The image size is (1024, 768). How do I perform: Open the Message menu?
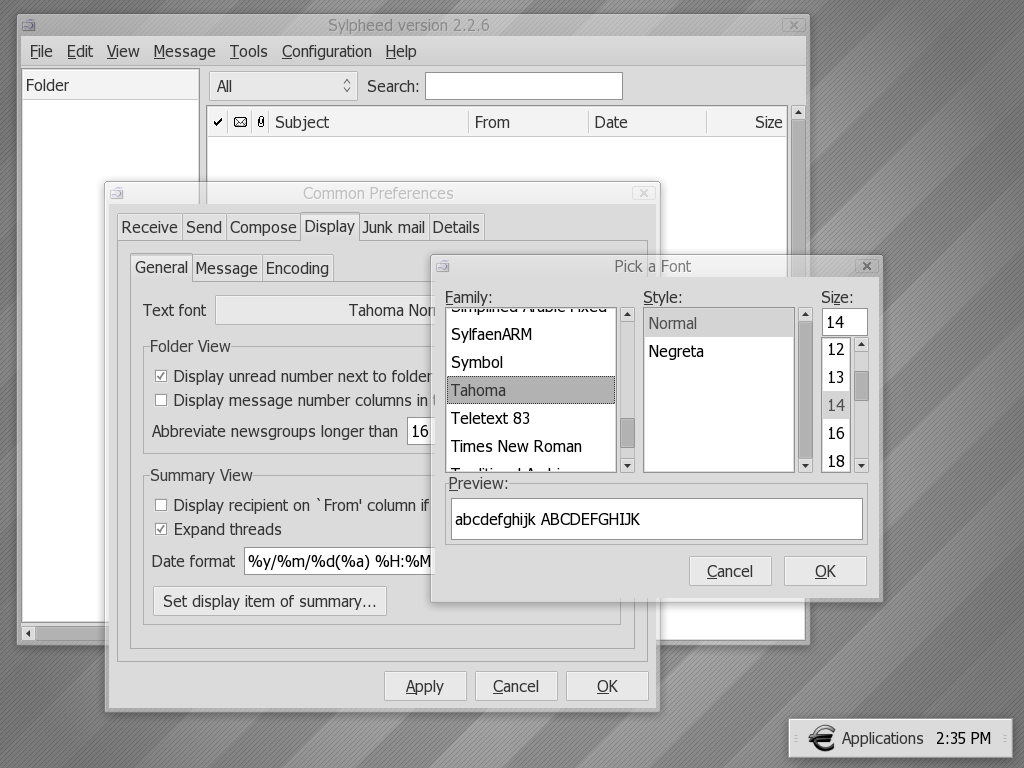coord(184,52)
